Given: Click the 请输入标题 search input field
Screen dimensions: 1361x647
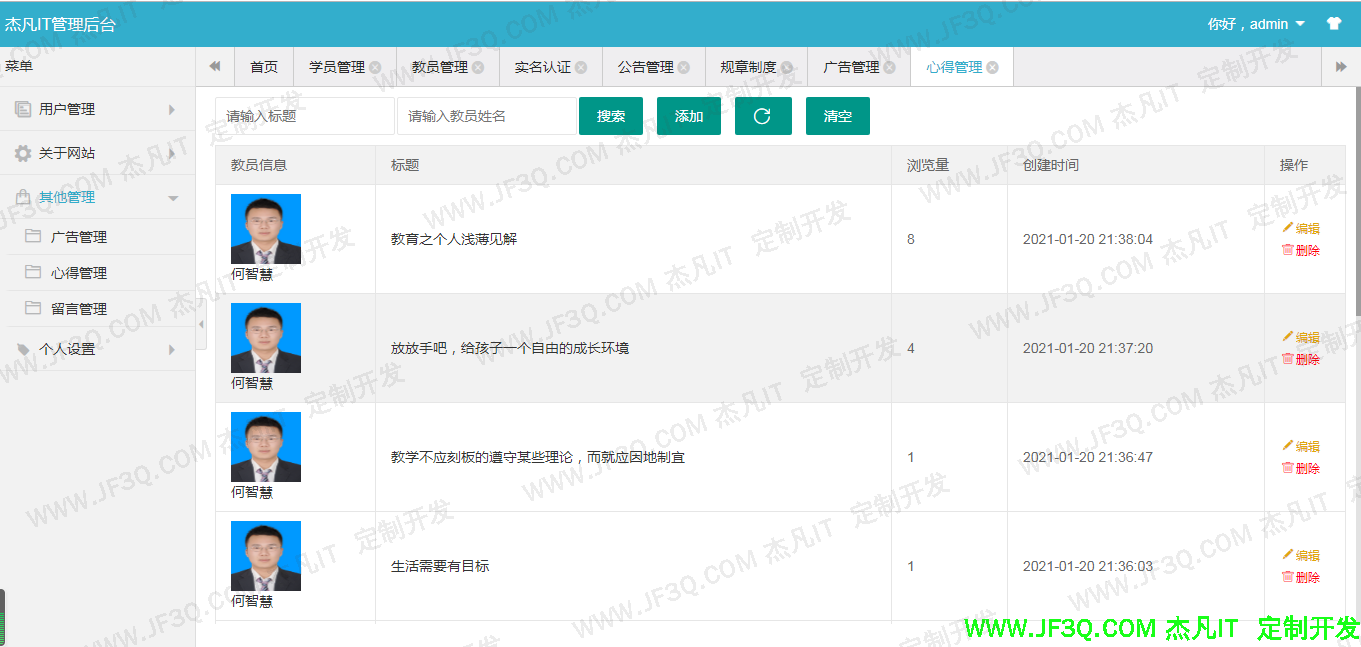Looking at the screenshot, I should (303, 115).
